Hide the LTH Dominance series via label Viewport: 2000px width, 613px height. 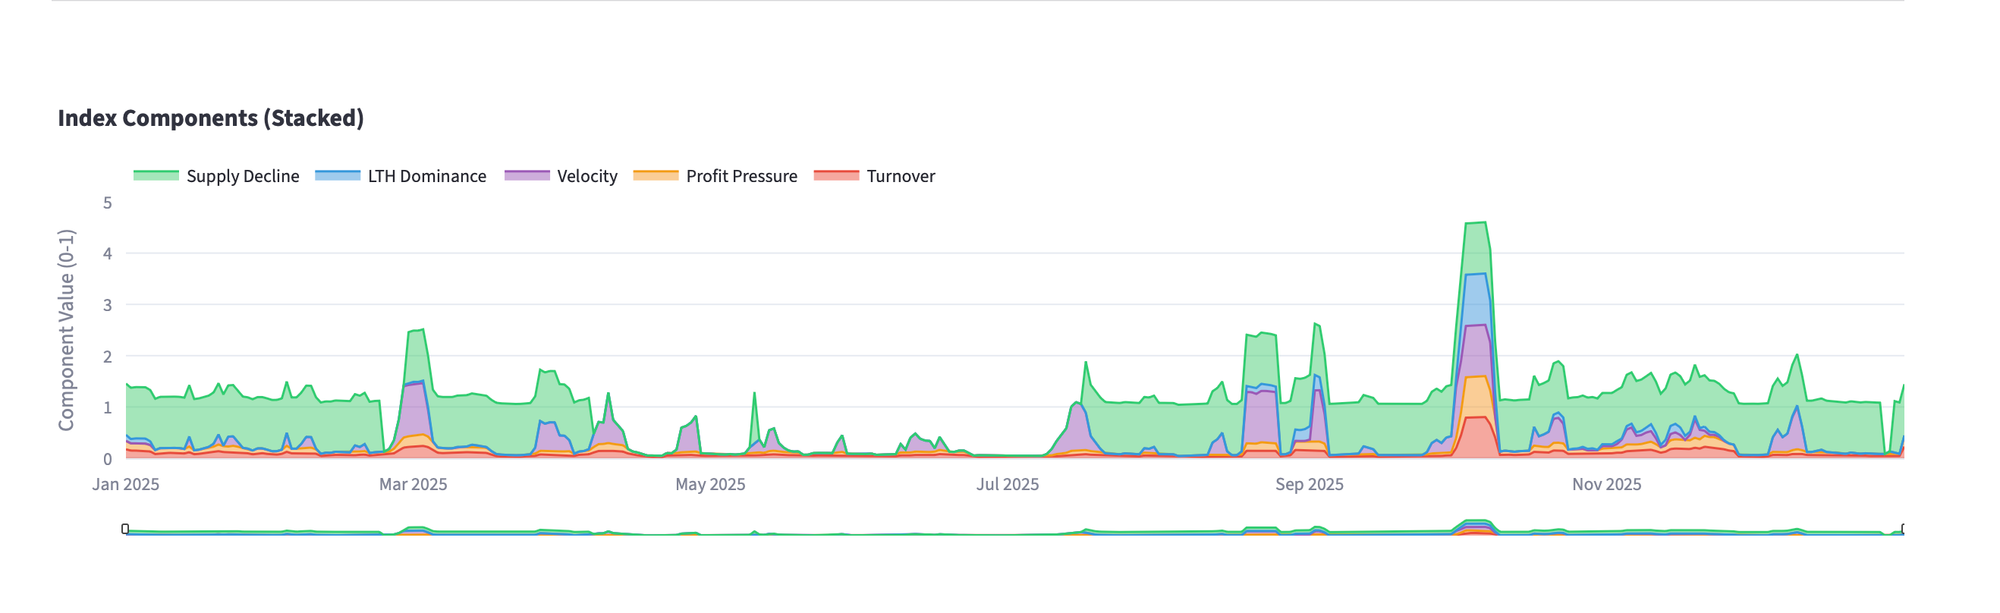coord(426,176)
